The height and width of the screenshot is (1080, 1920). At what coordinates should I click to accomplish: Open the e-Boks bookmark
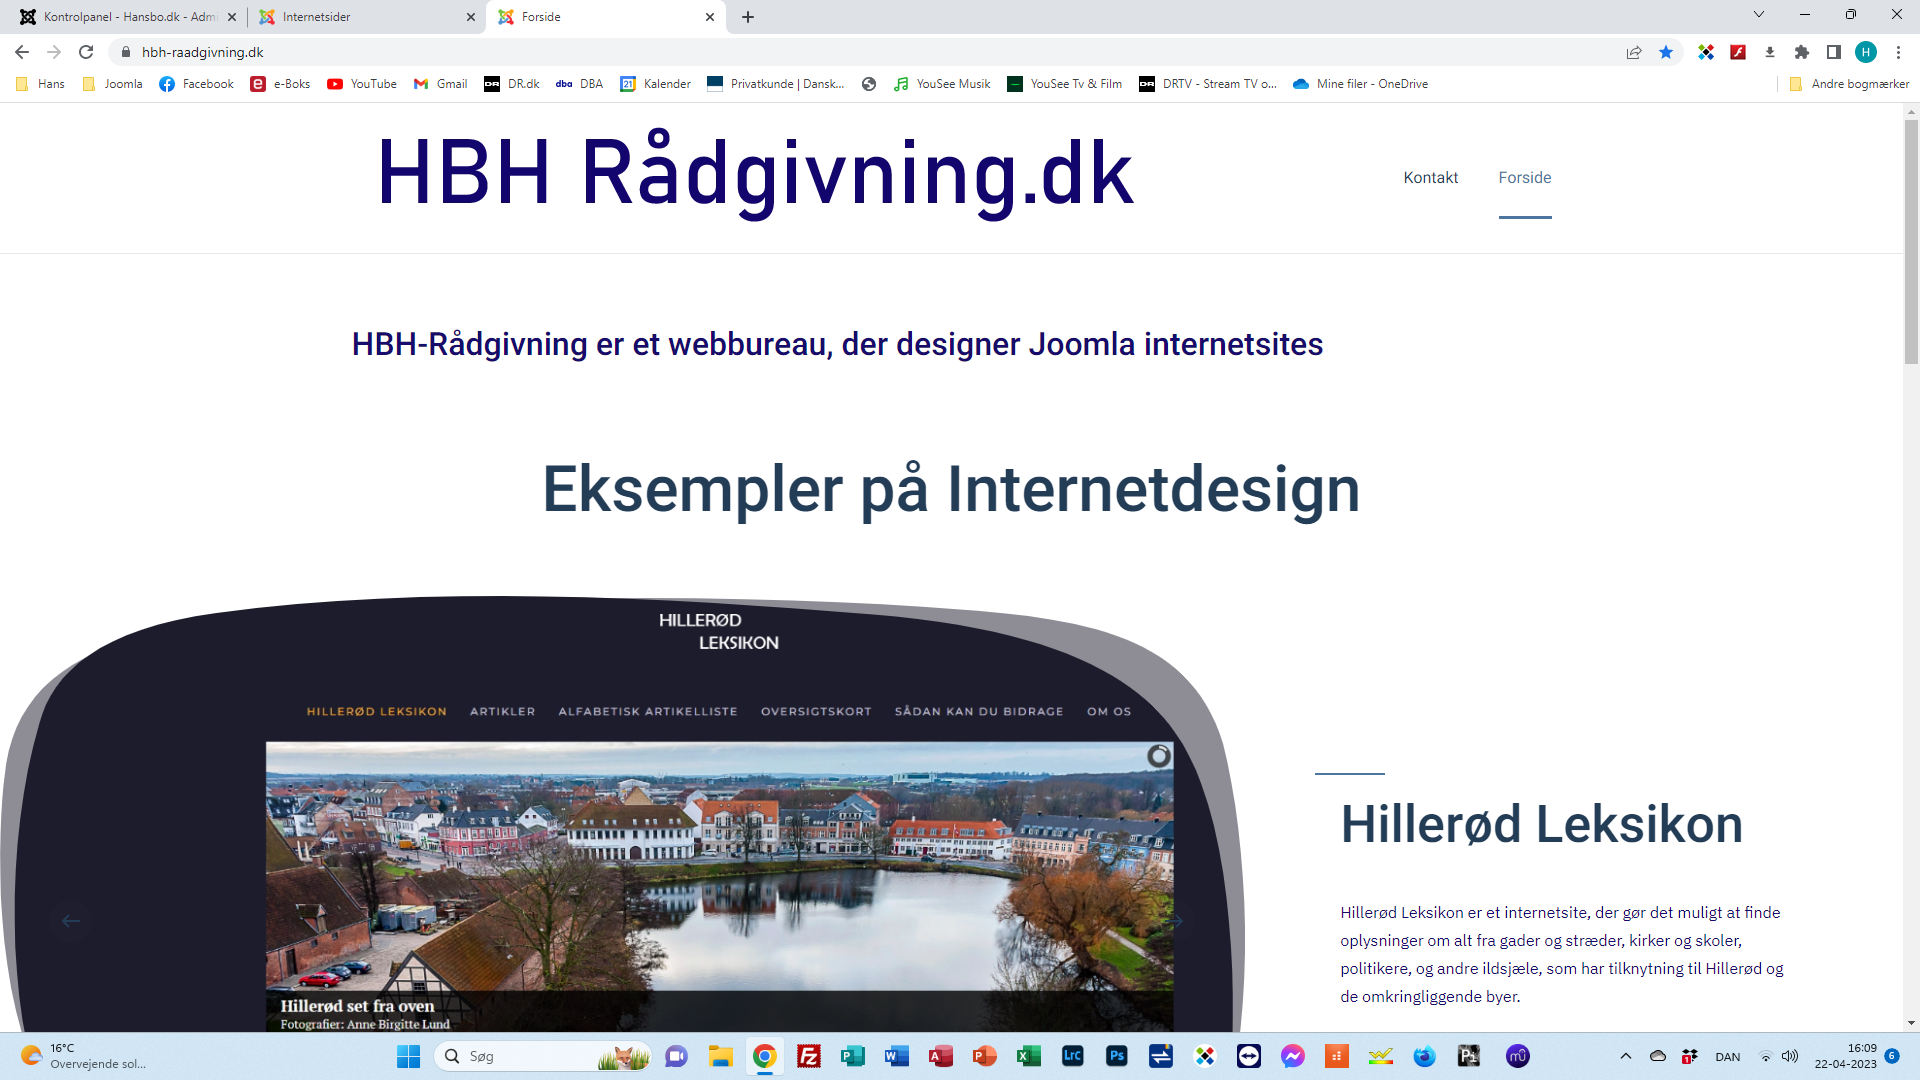point(280,84)
